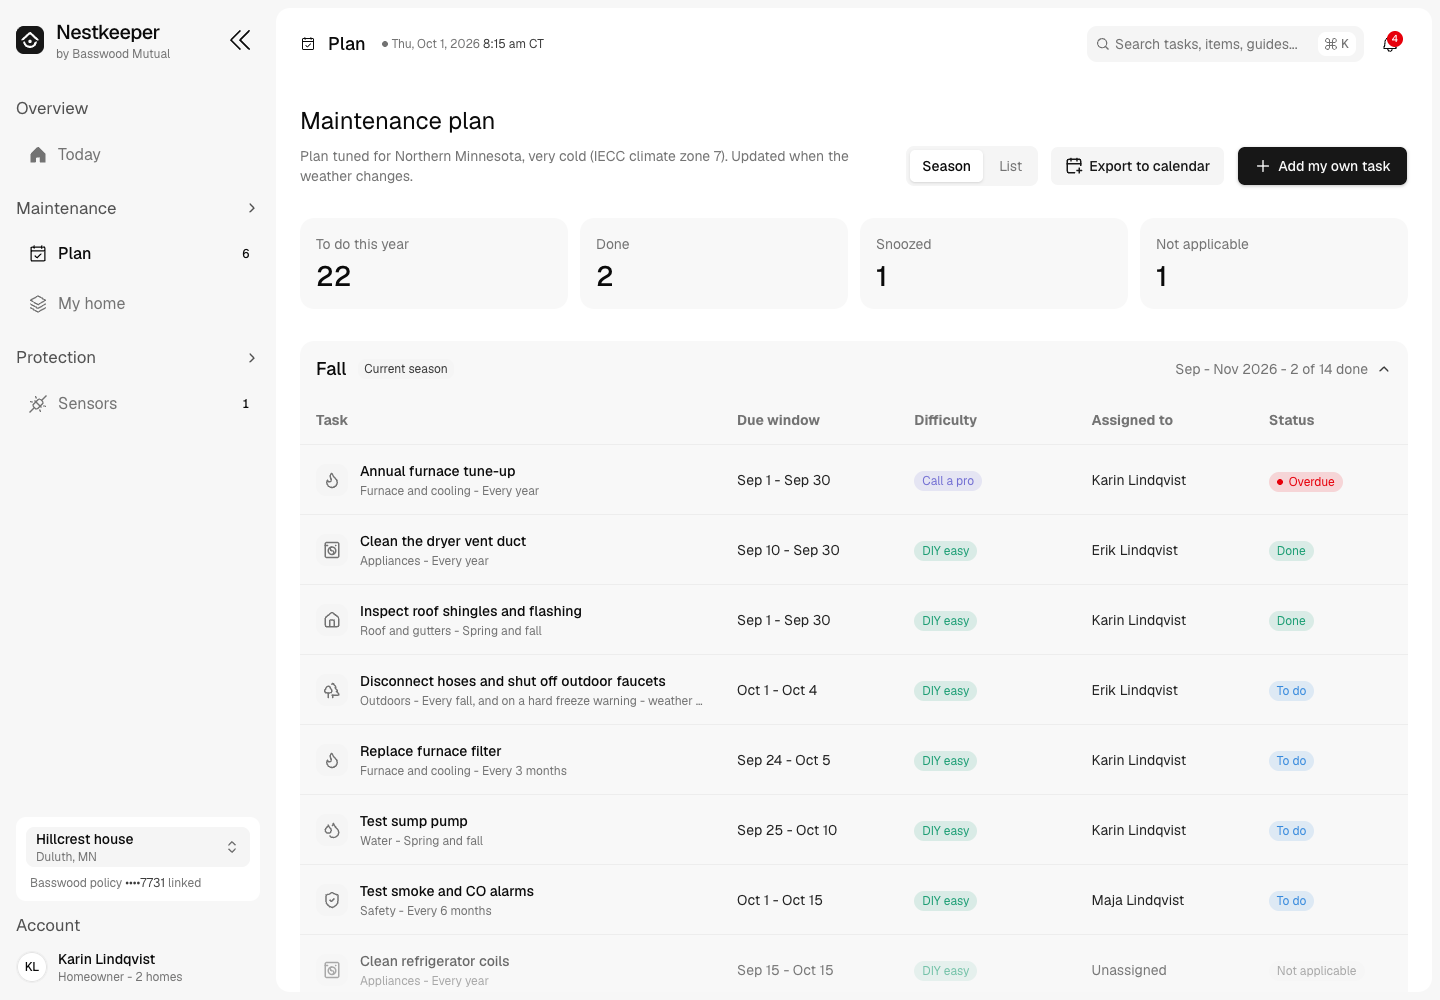This screenshot has width=1440, height=1000.
Task: Open Plan in sidebar
Action: [138, 253]
